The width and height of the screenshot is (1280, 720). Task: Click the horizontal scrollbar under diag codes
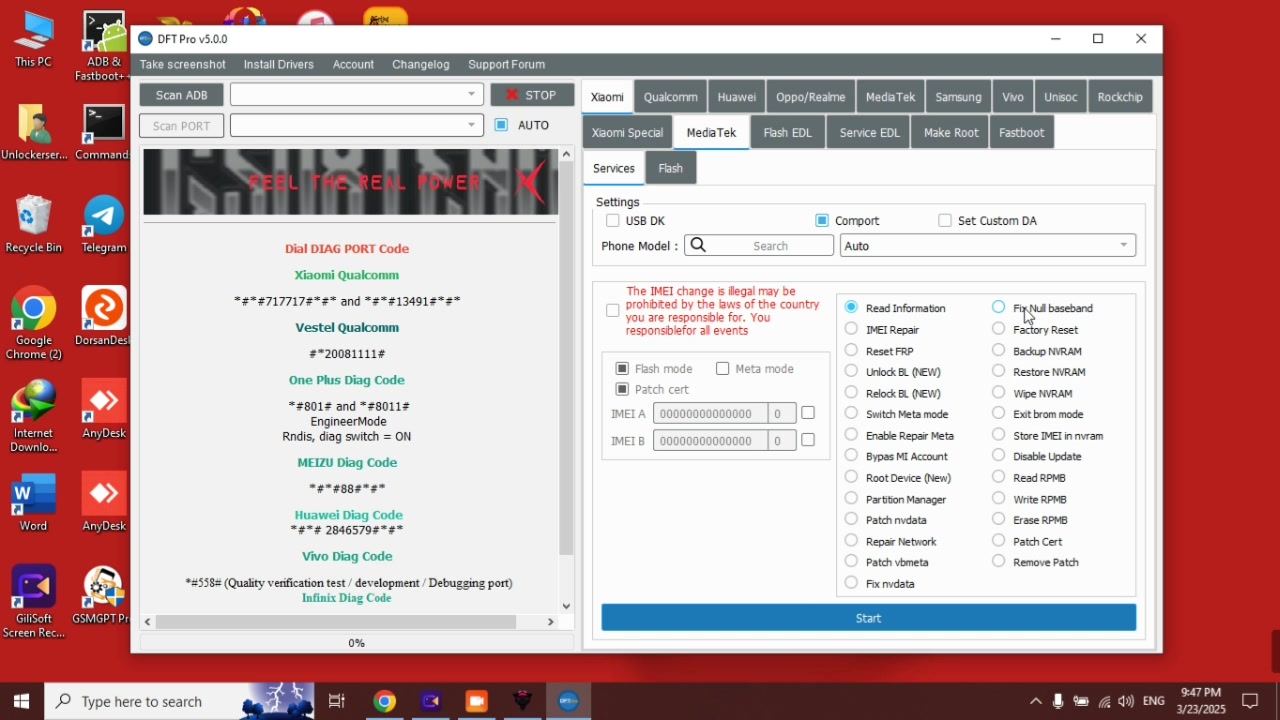[336, 621]
